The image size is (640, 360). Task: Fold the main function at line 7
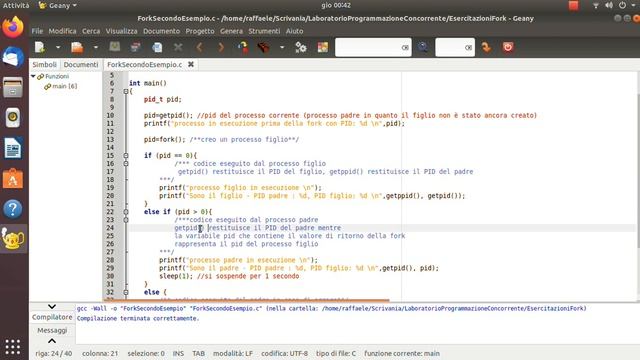click(x=126, y=91)
